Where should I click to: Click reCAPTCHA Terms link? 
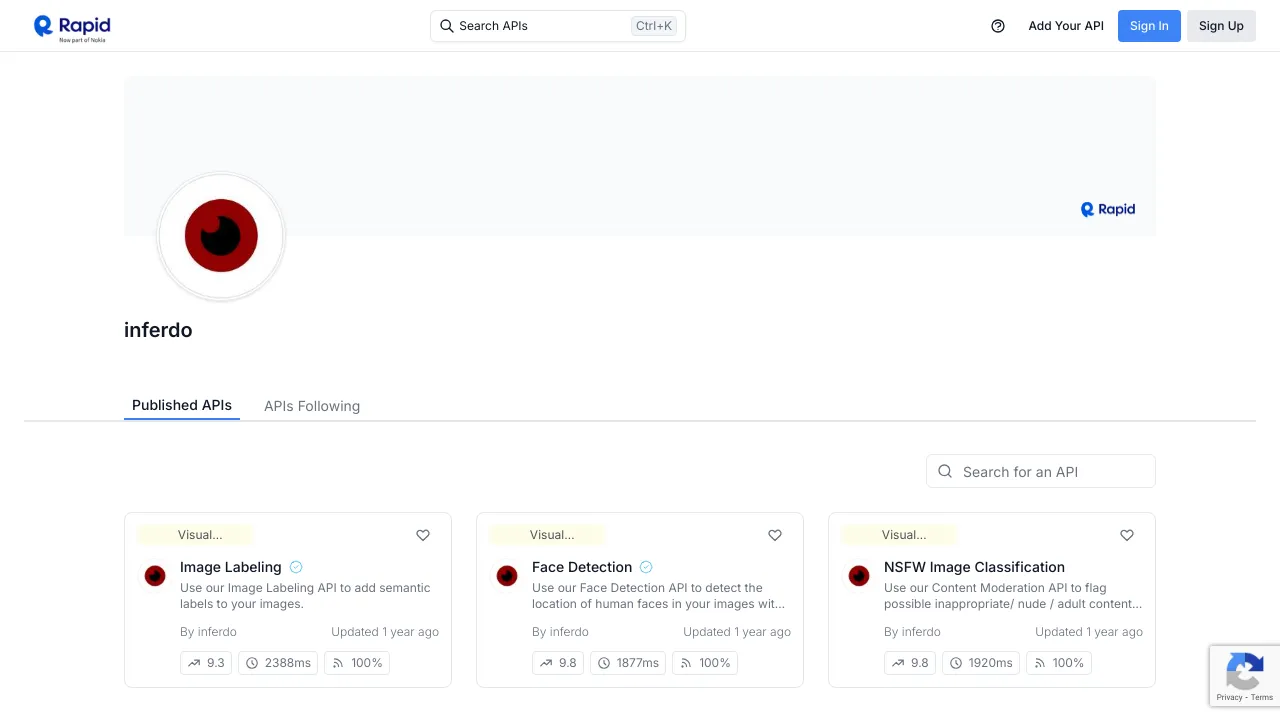(1262, 697)
